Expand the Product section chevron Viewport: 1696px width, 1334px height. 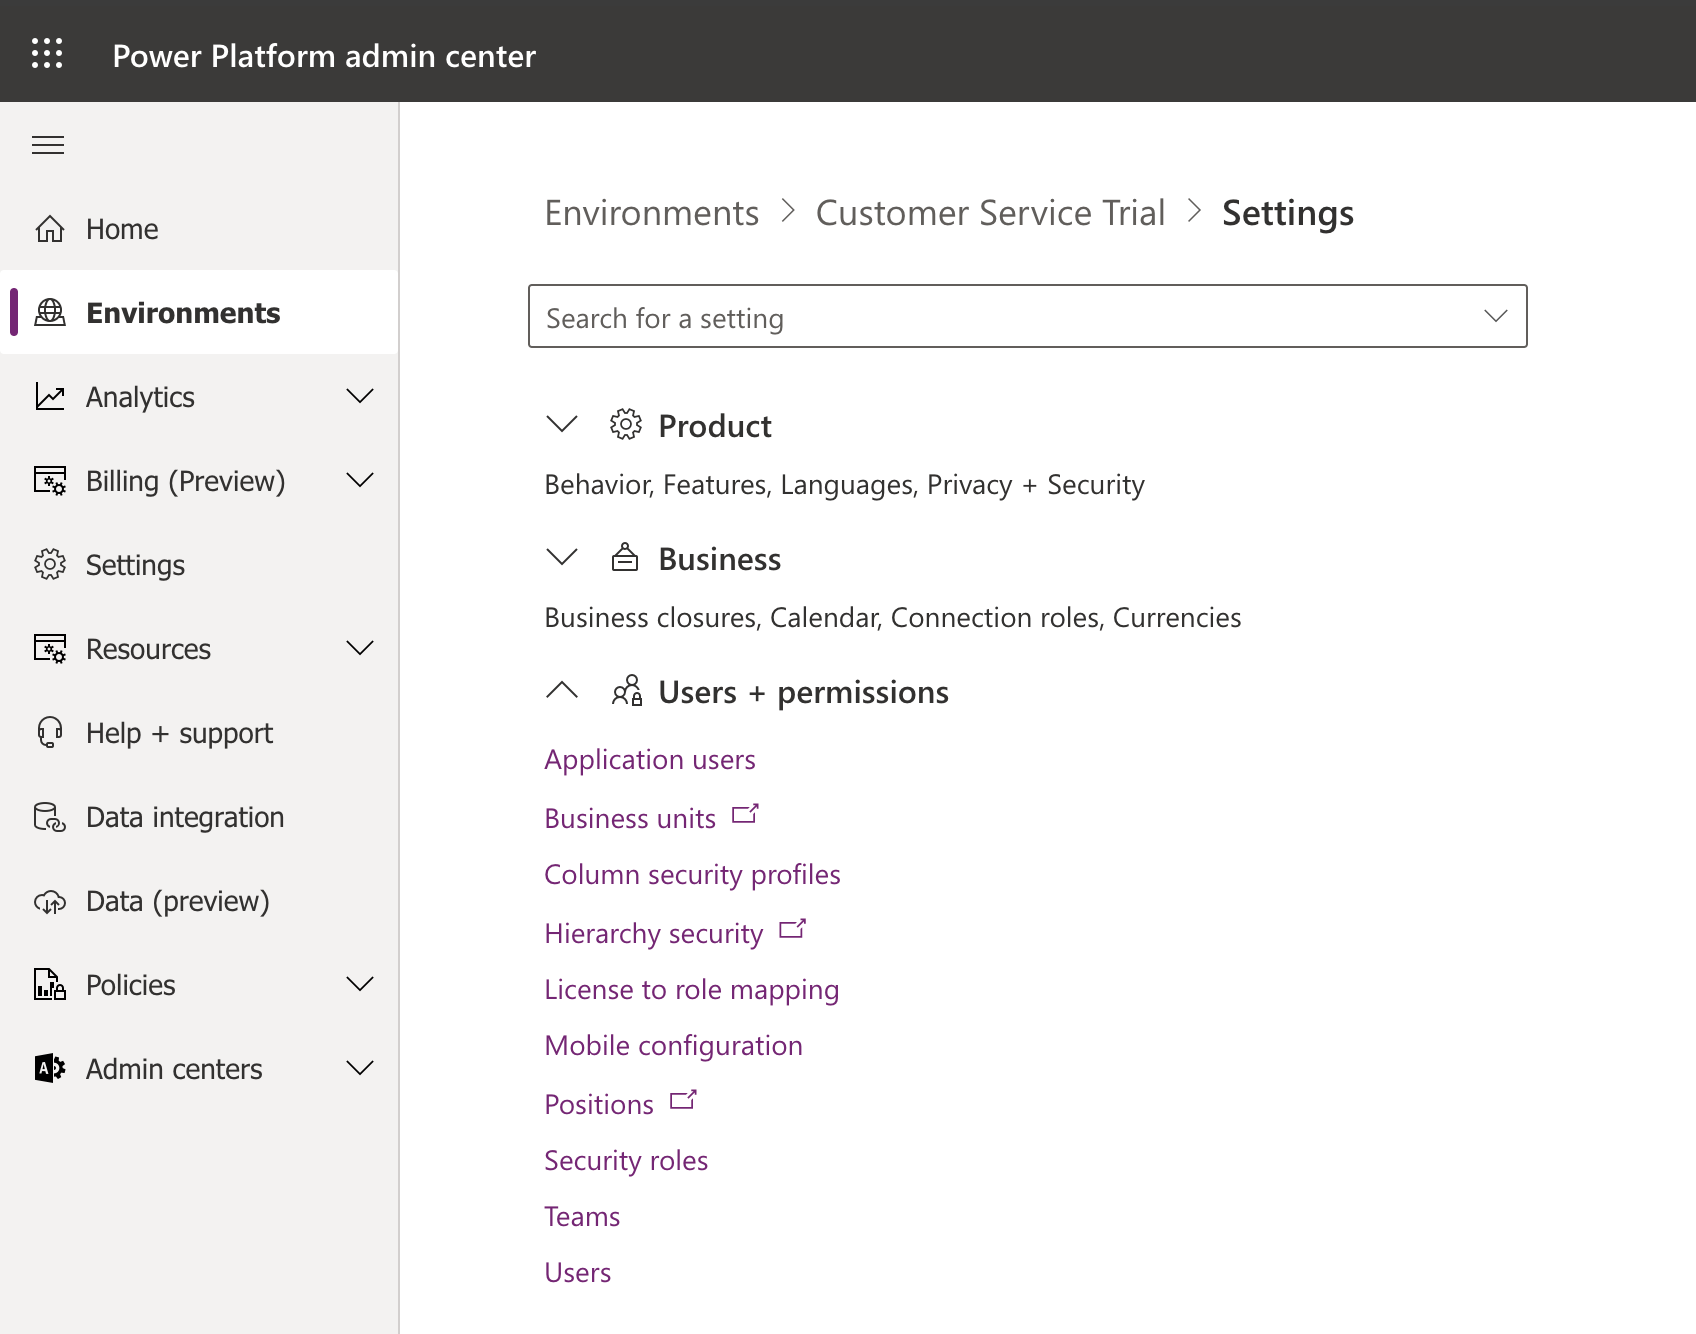(562, 424)
